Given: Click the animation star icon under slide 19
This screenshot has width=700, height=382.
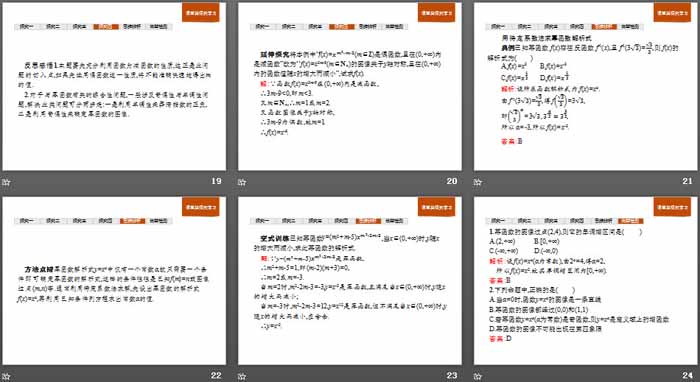Looking at the screenshot, I should (x=6, y=182).
